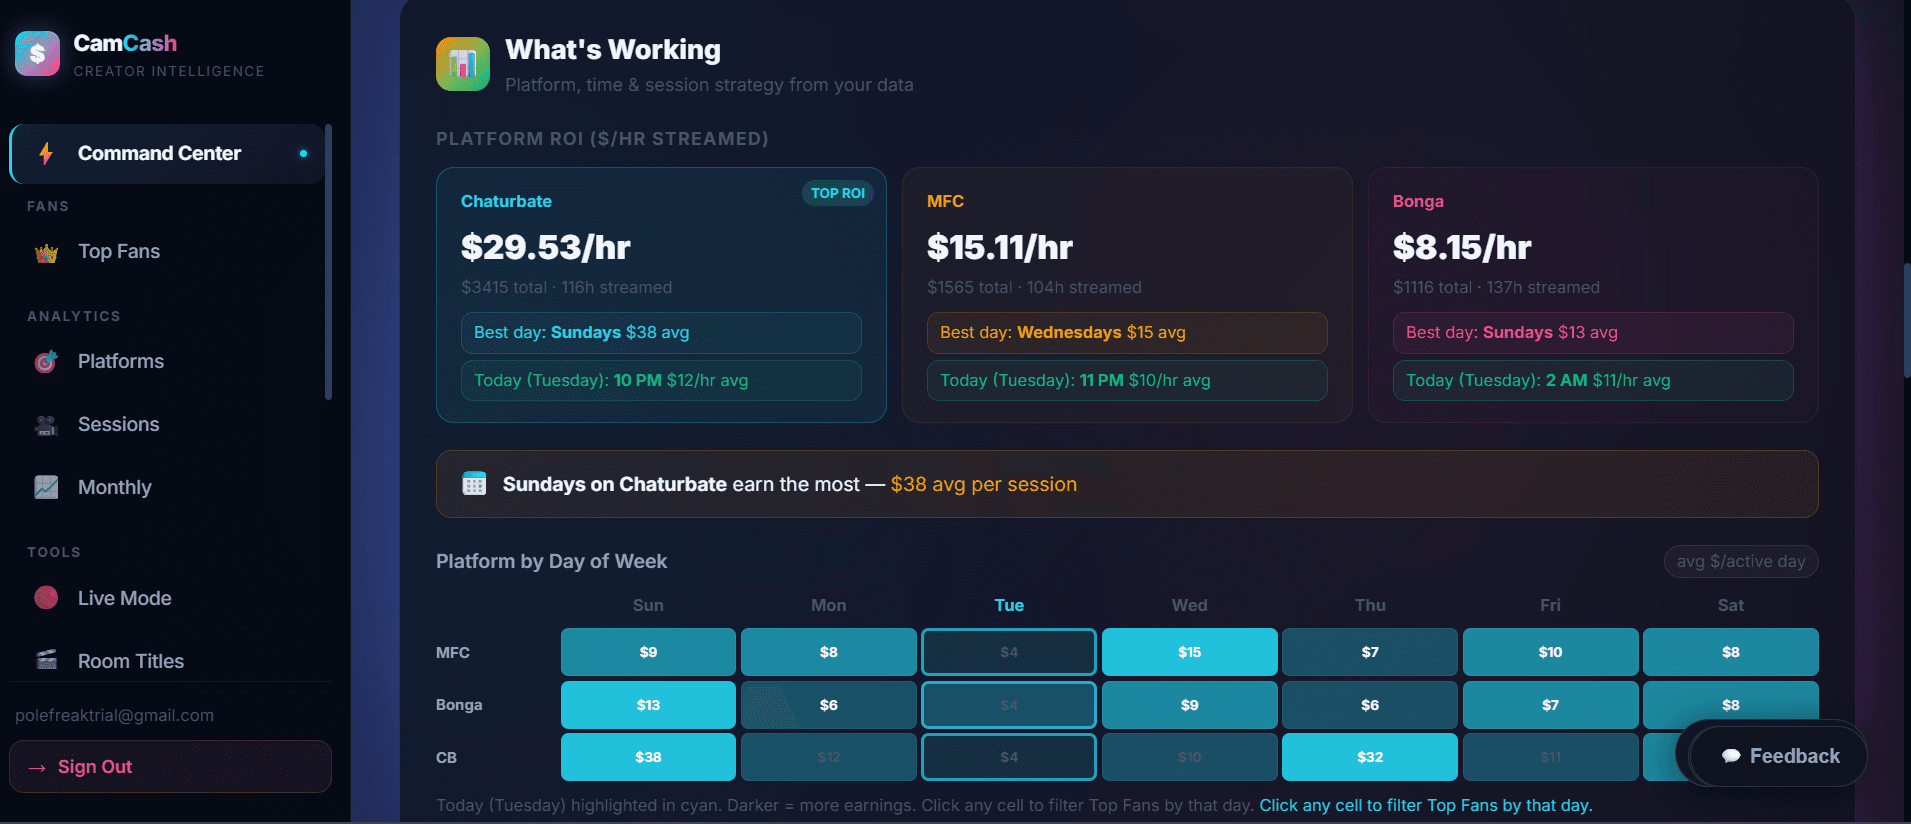Click the speech bubble icon in Feedback
Image resolution: width=1911 pixels, height=824 pixels.
coord(1731,756)
